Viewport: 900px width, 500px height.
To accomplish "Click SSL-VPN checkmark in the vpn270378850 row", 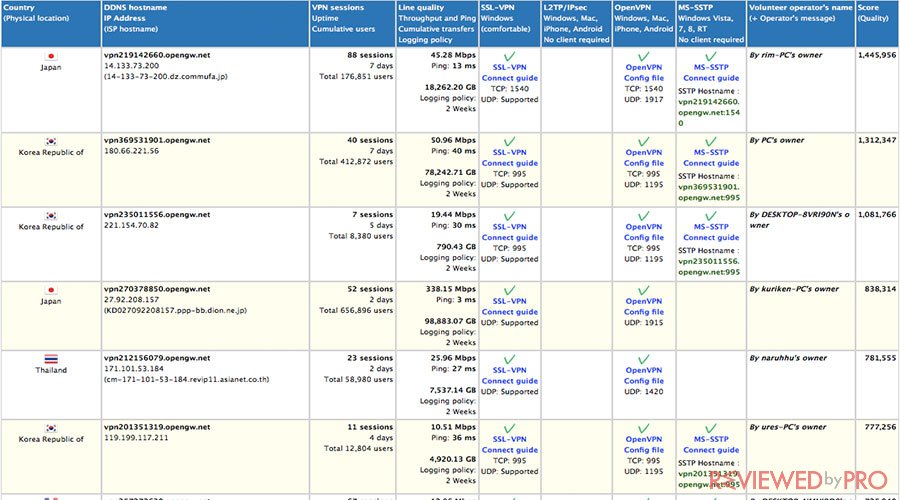I will pyautogui.click(x=509, y=290).
